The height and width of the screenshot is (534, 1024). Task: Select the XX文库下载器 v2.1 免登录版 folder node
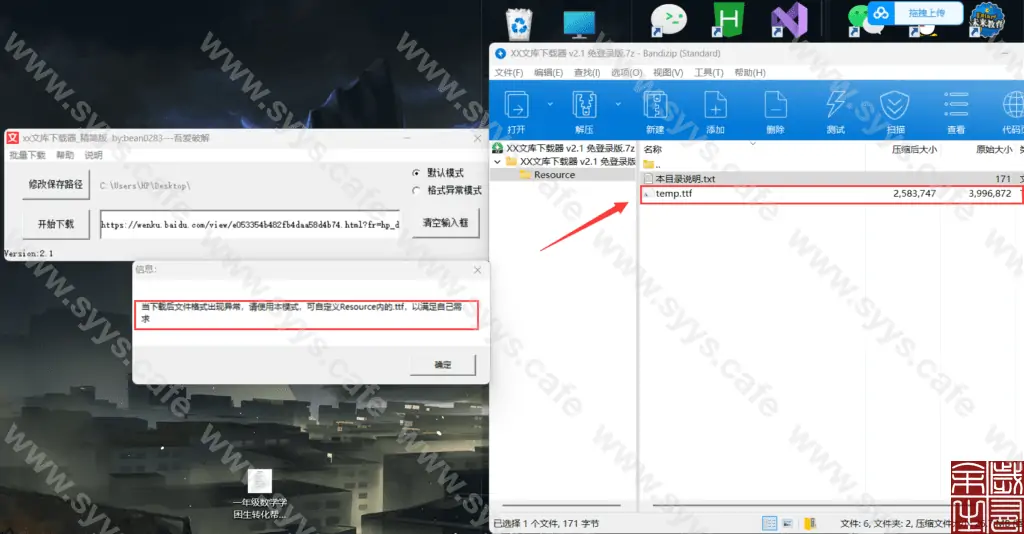tap(571, 161)
